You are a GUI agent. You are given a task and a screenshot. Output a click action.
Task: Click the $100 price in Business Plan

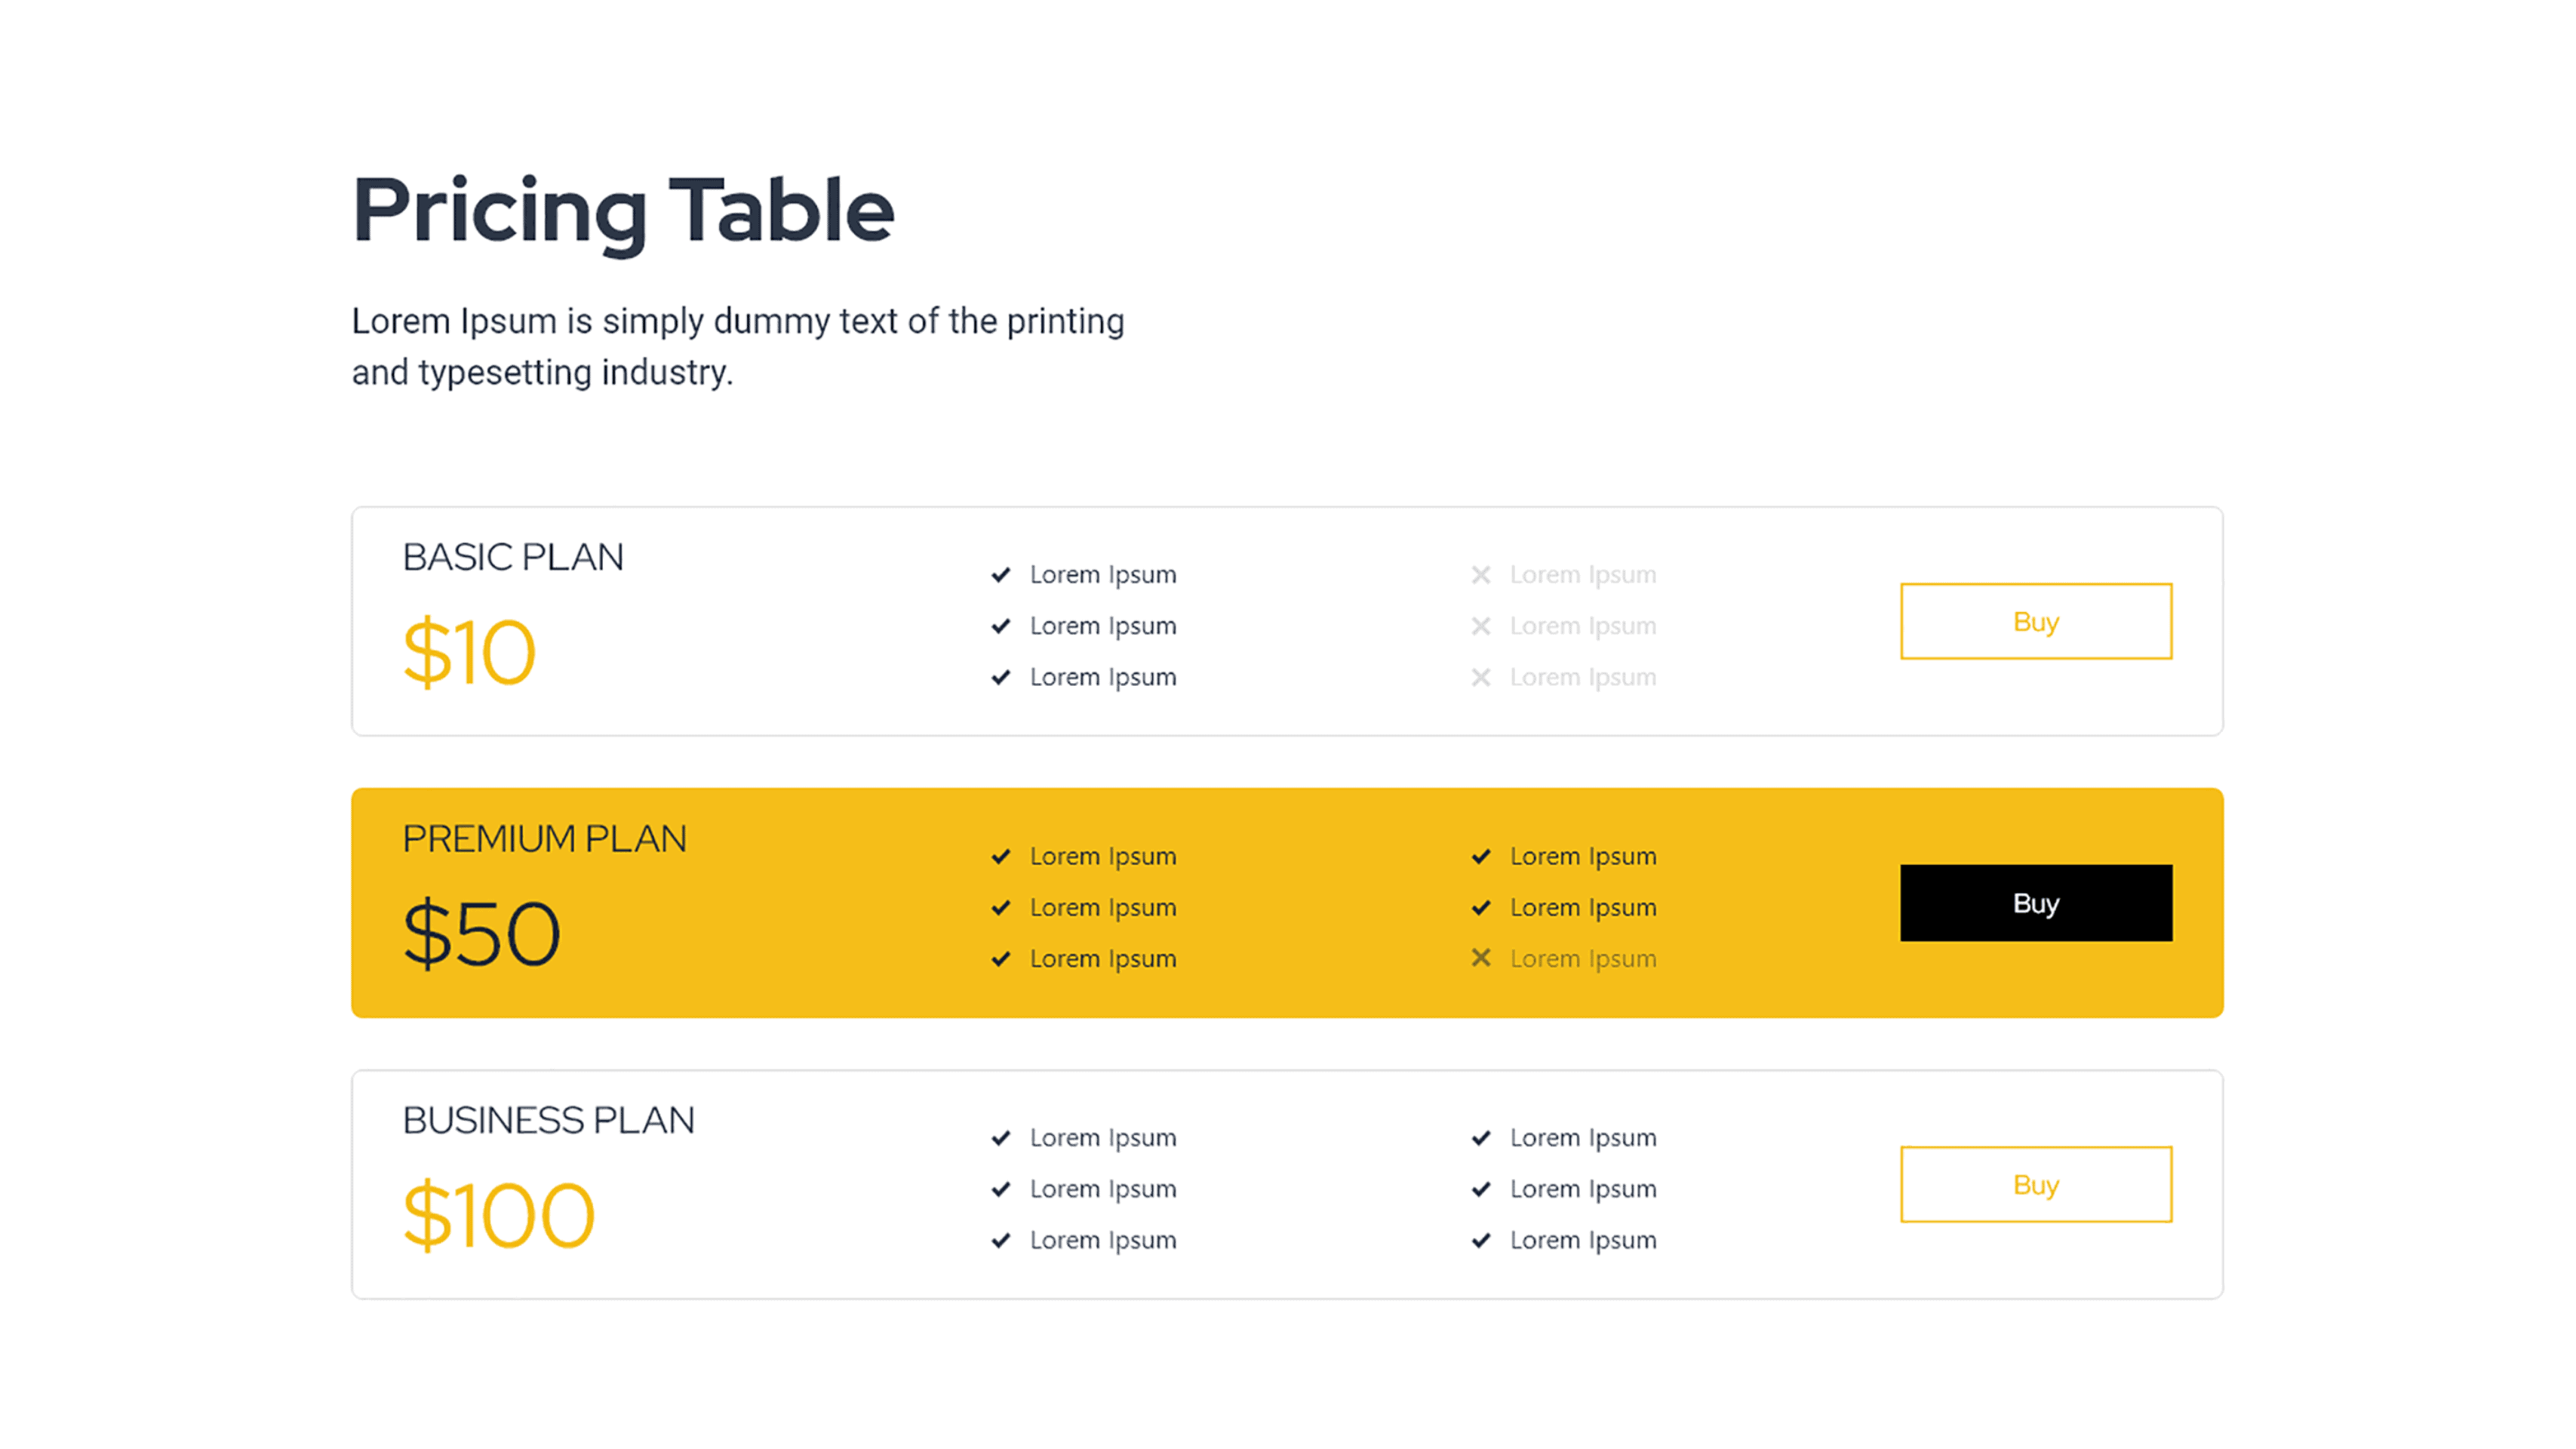click(x=498, y=1215)
